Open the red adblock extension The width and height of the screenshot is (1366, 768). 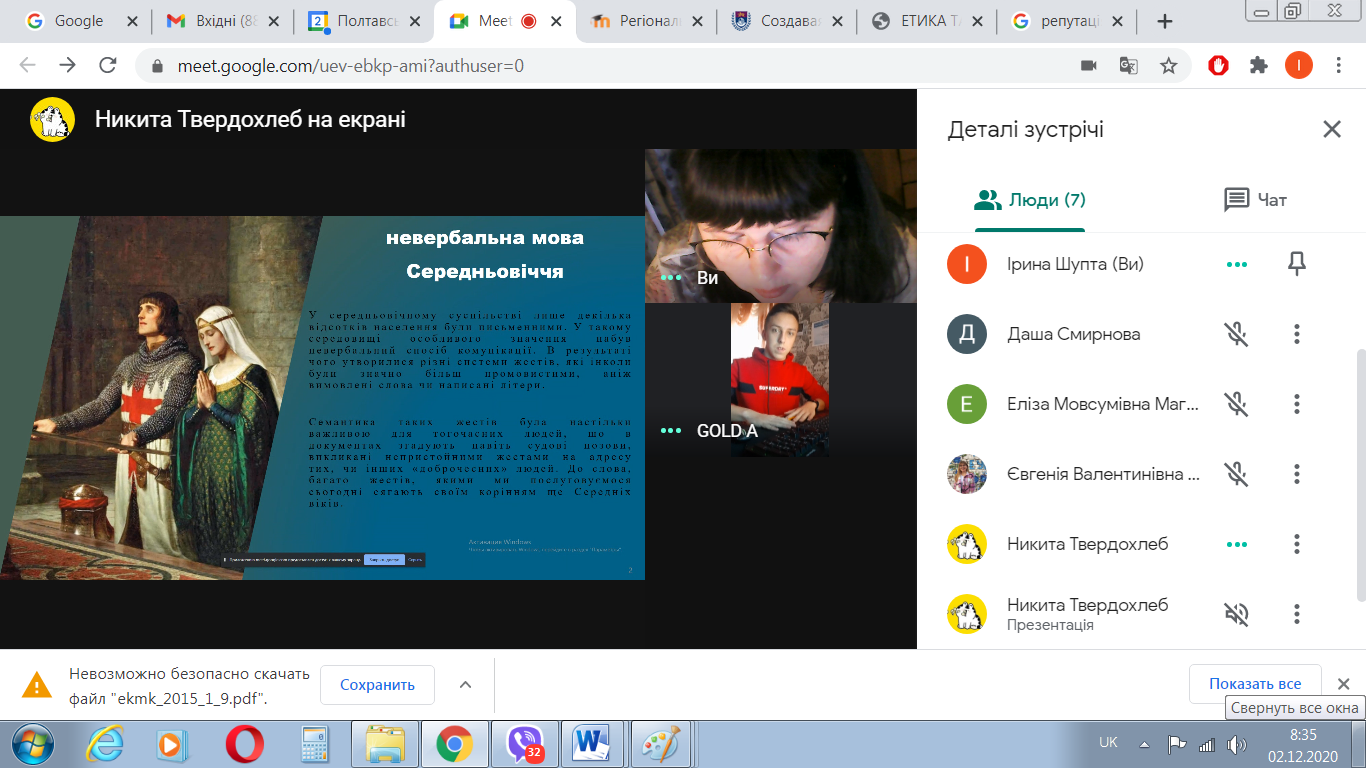pyautogui.click(x=1218, y=65)
